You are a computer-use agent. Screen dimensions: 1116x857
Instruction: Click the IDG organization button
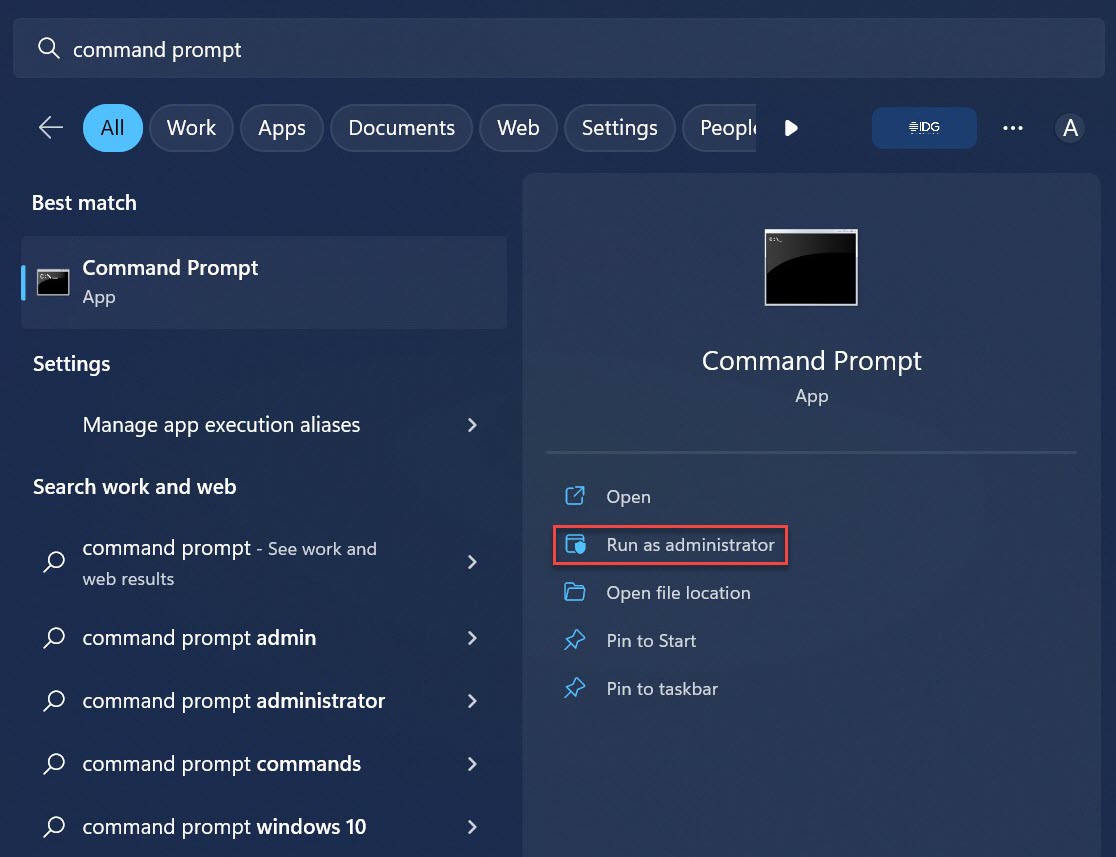coord(924,128)
